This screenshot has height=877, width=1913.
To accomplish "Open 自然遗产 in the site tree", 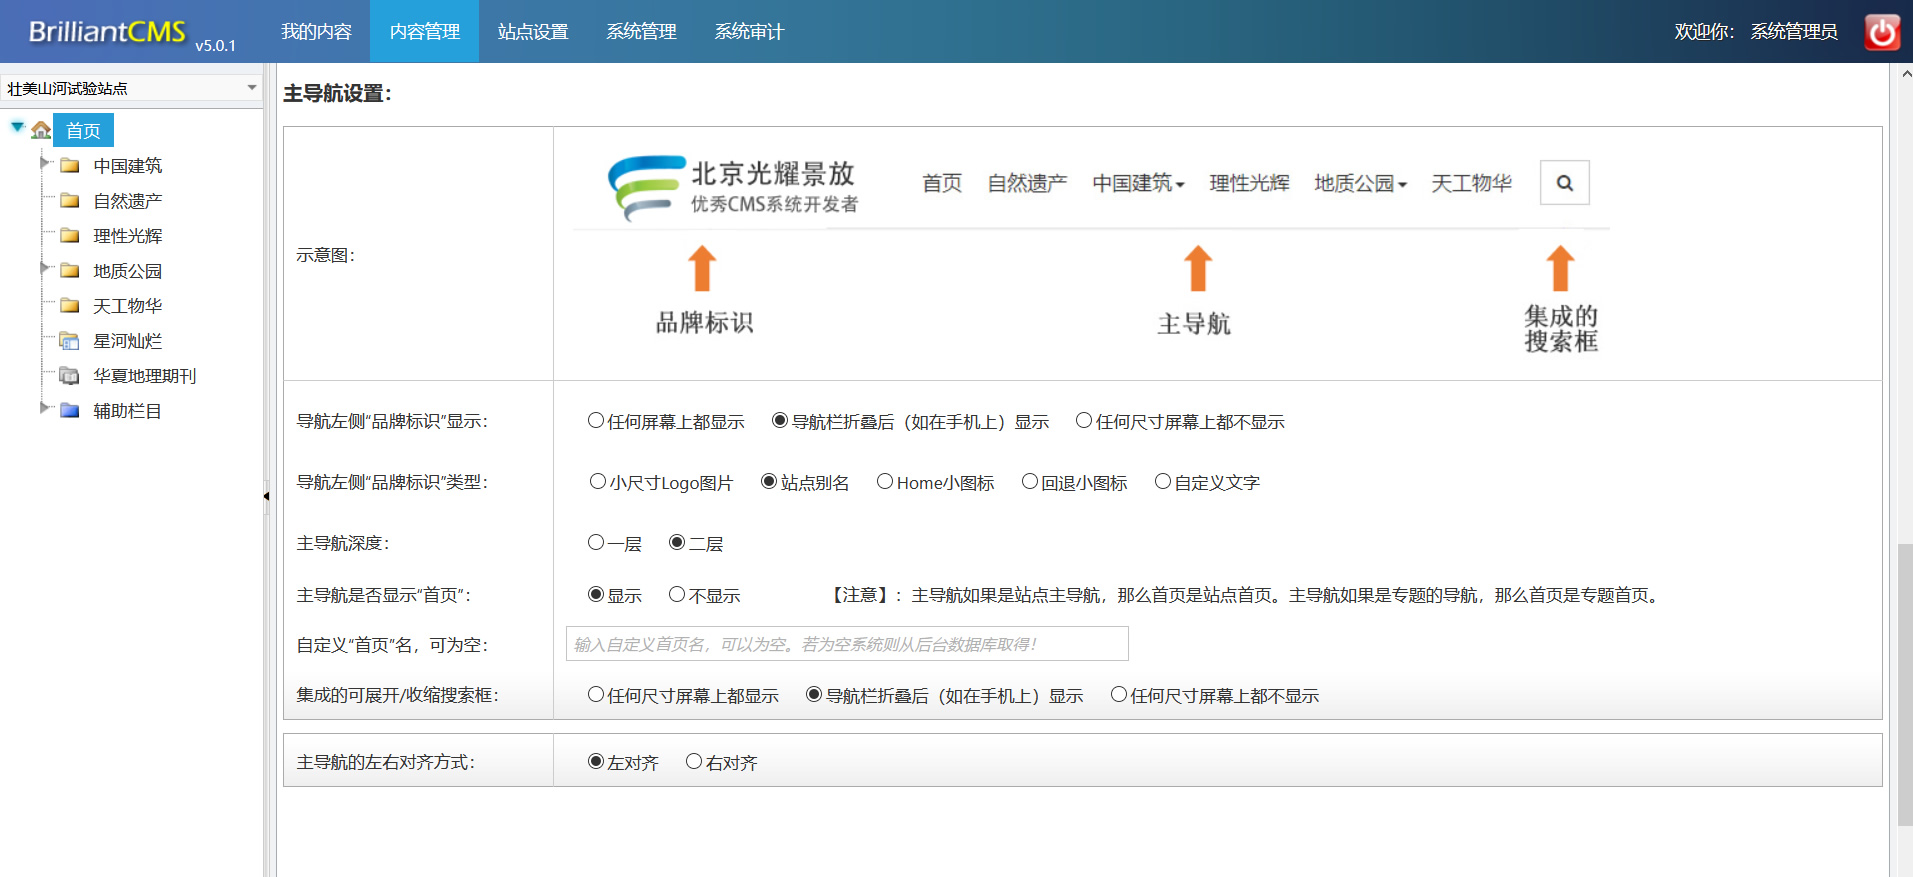I will click(127, 201).
